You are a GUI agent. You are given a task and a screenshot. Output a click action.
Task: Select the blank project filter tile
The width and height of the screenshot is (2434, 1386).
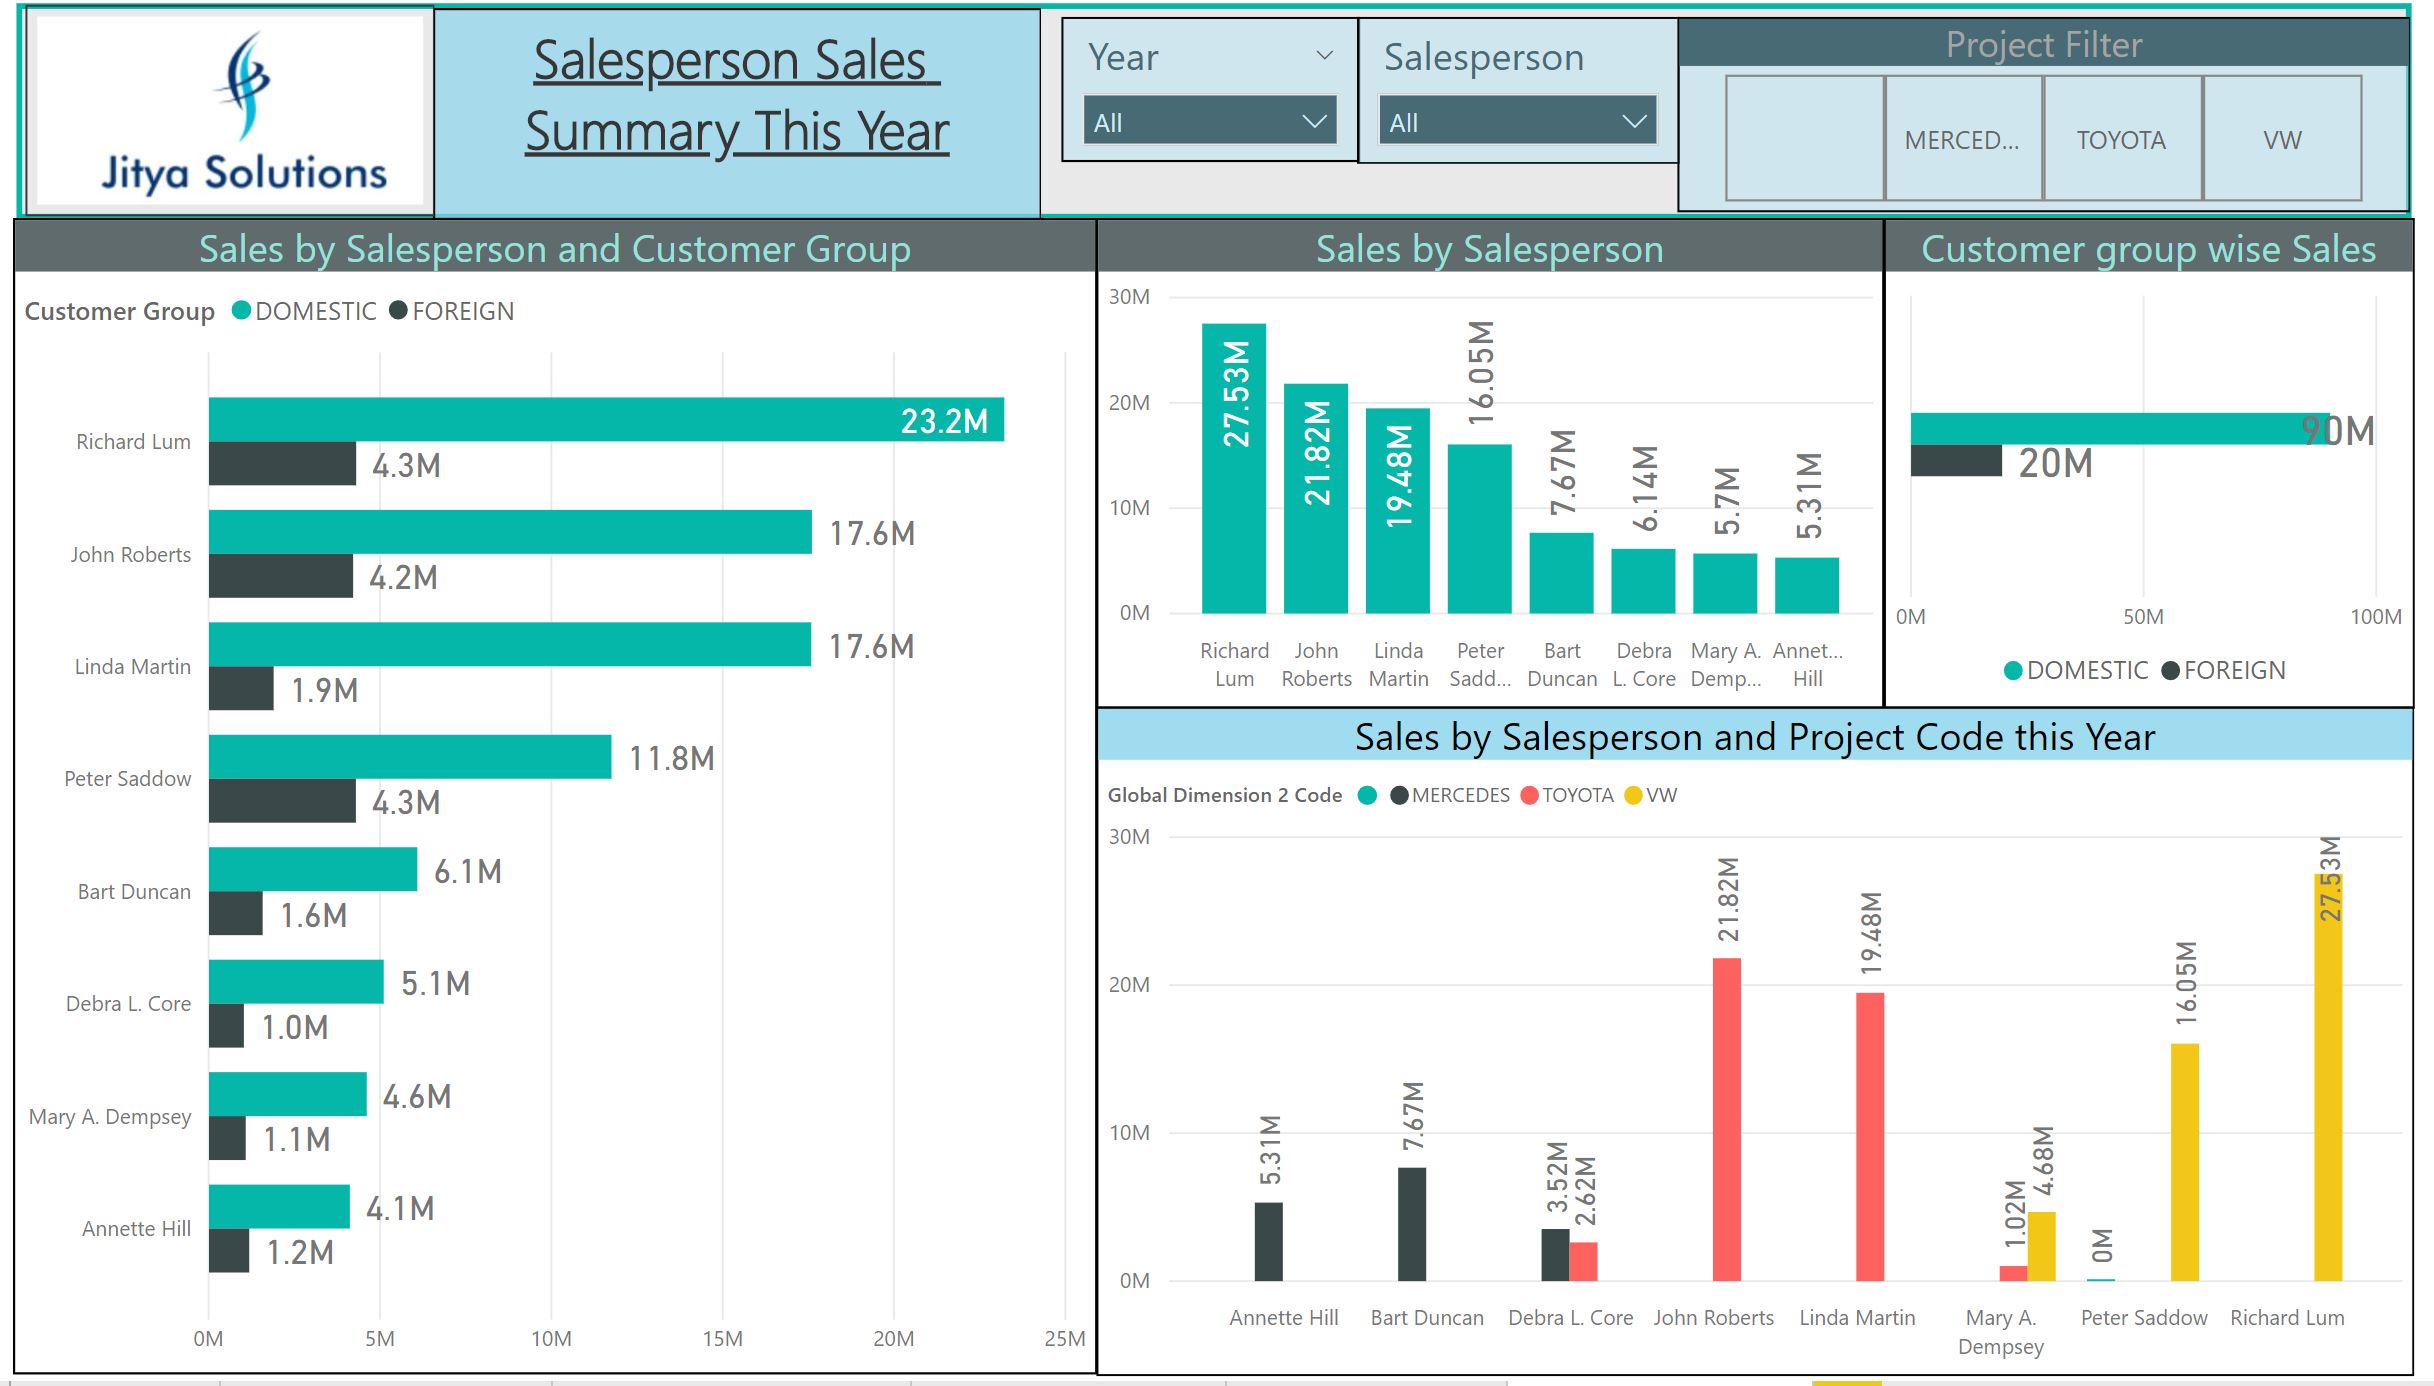[x=1805, y=139]
